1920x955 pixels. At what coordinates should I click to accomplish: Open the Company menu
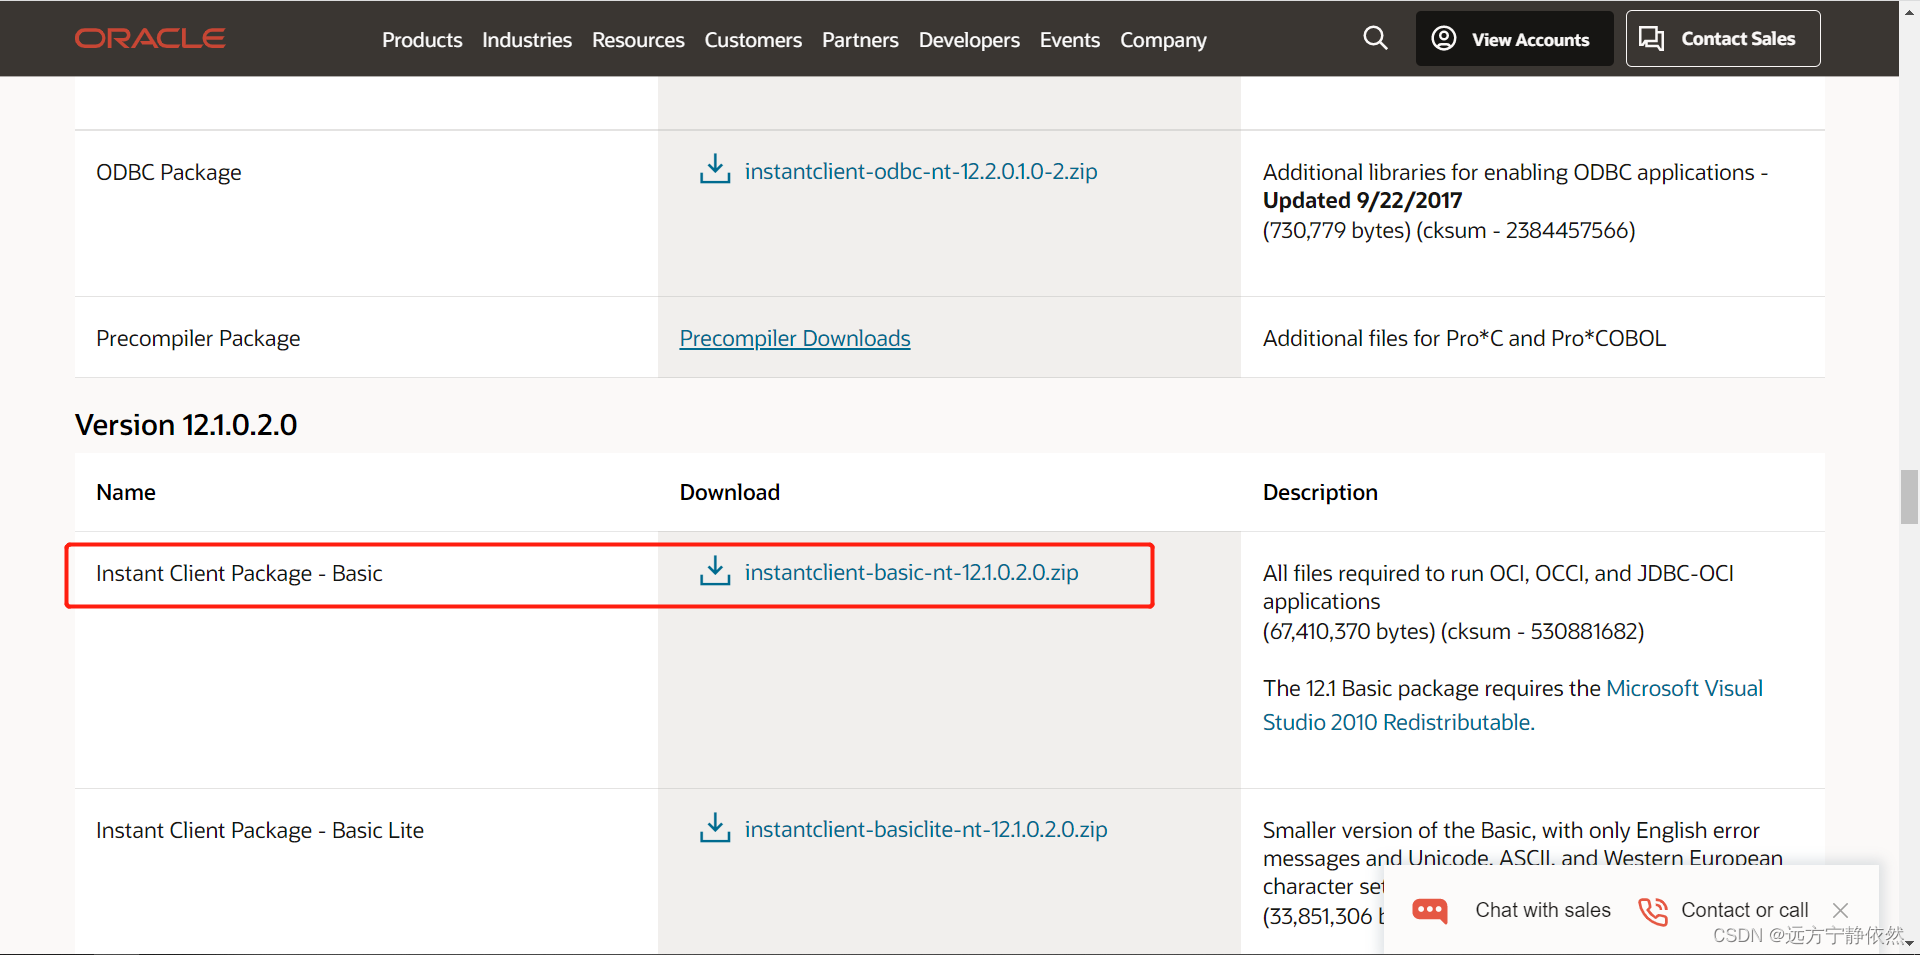(x=1163, y=40)
